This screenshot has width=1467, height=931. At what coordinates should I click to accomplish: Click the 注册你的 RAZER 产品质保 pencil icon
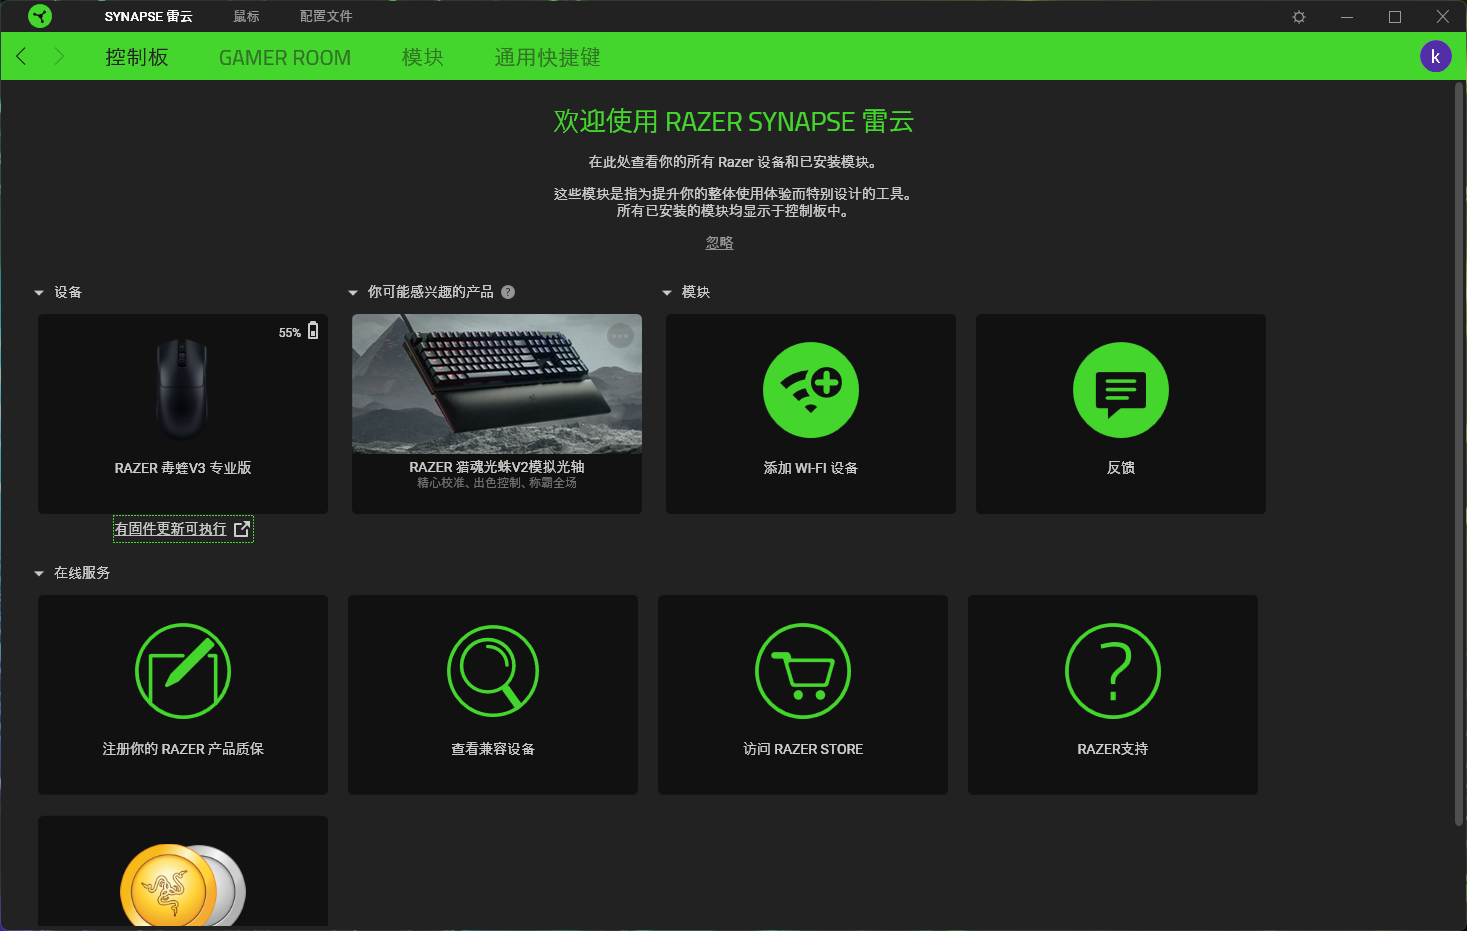coord(183,671)
